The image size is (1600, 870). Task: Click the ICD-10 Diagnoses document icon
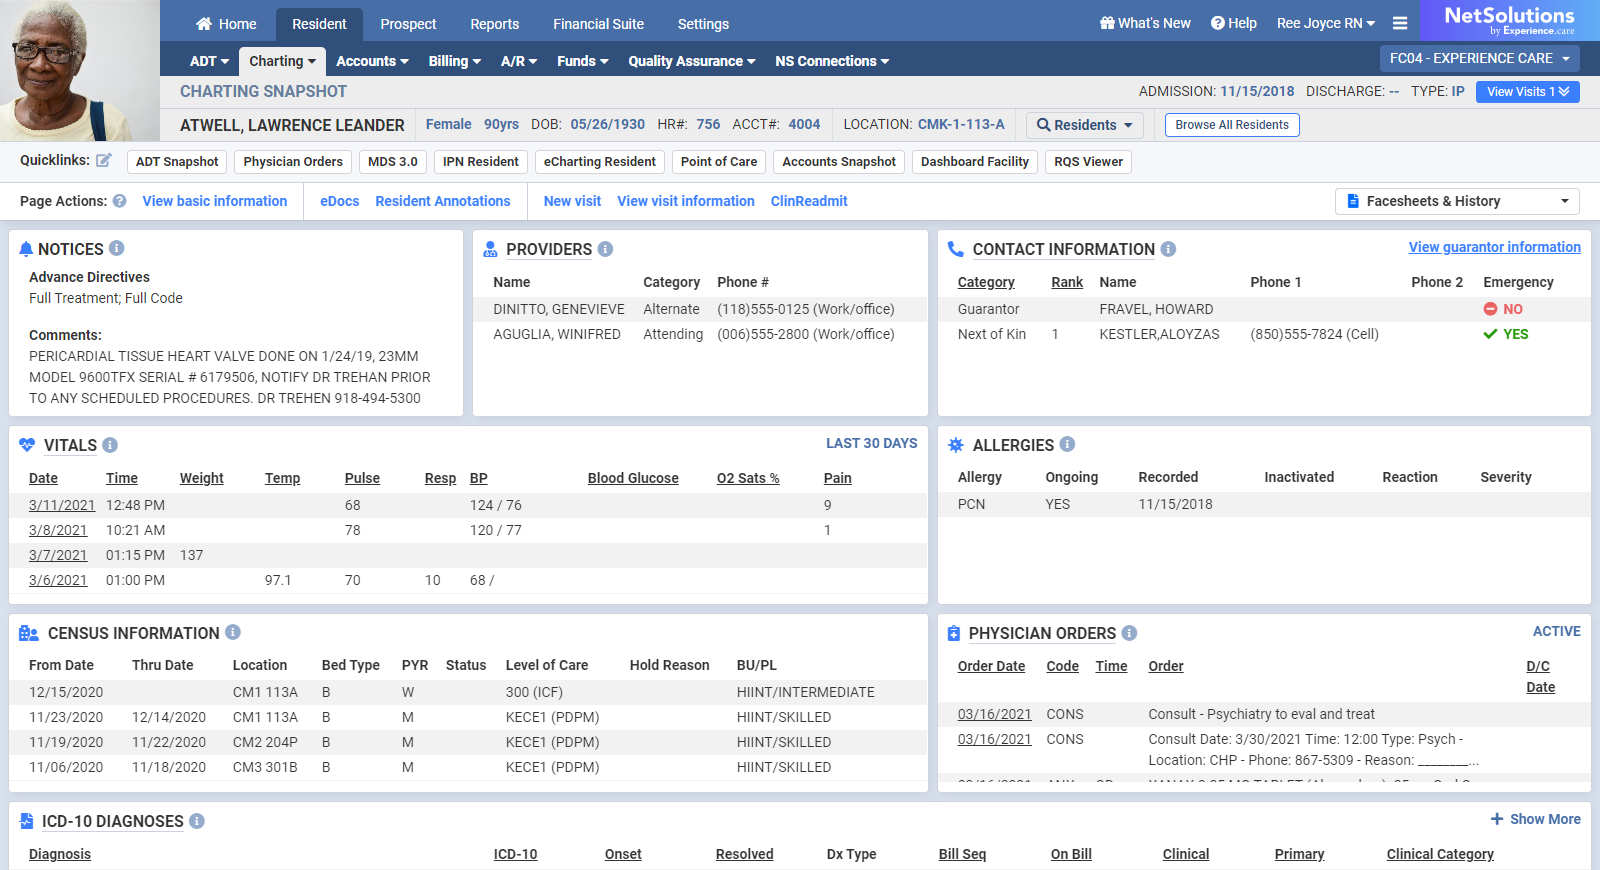[27, 821]
